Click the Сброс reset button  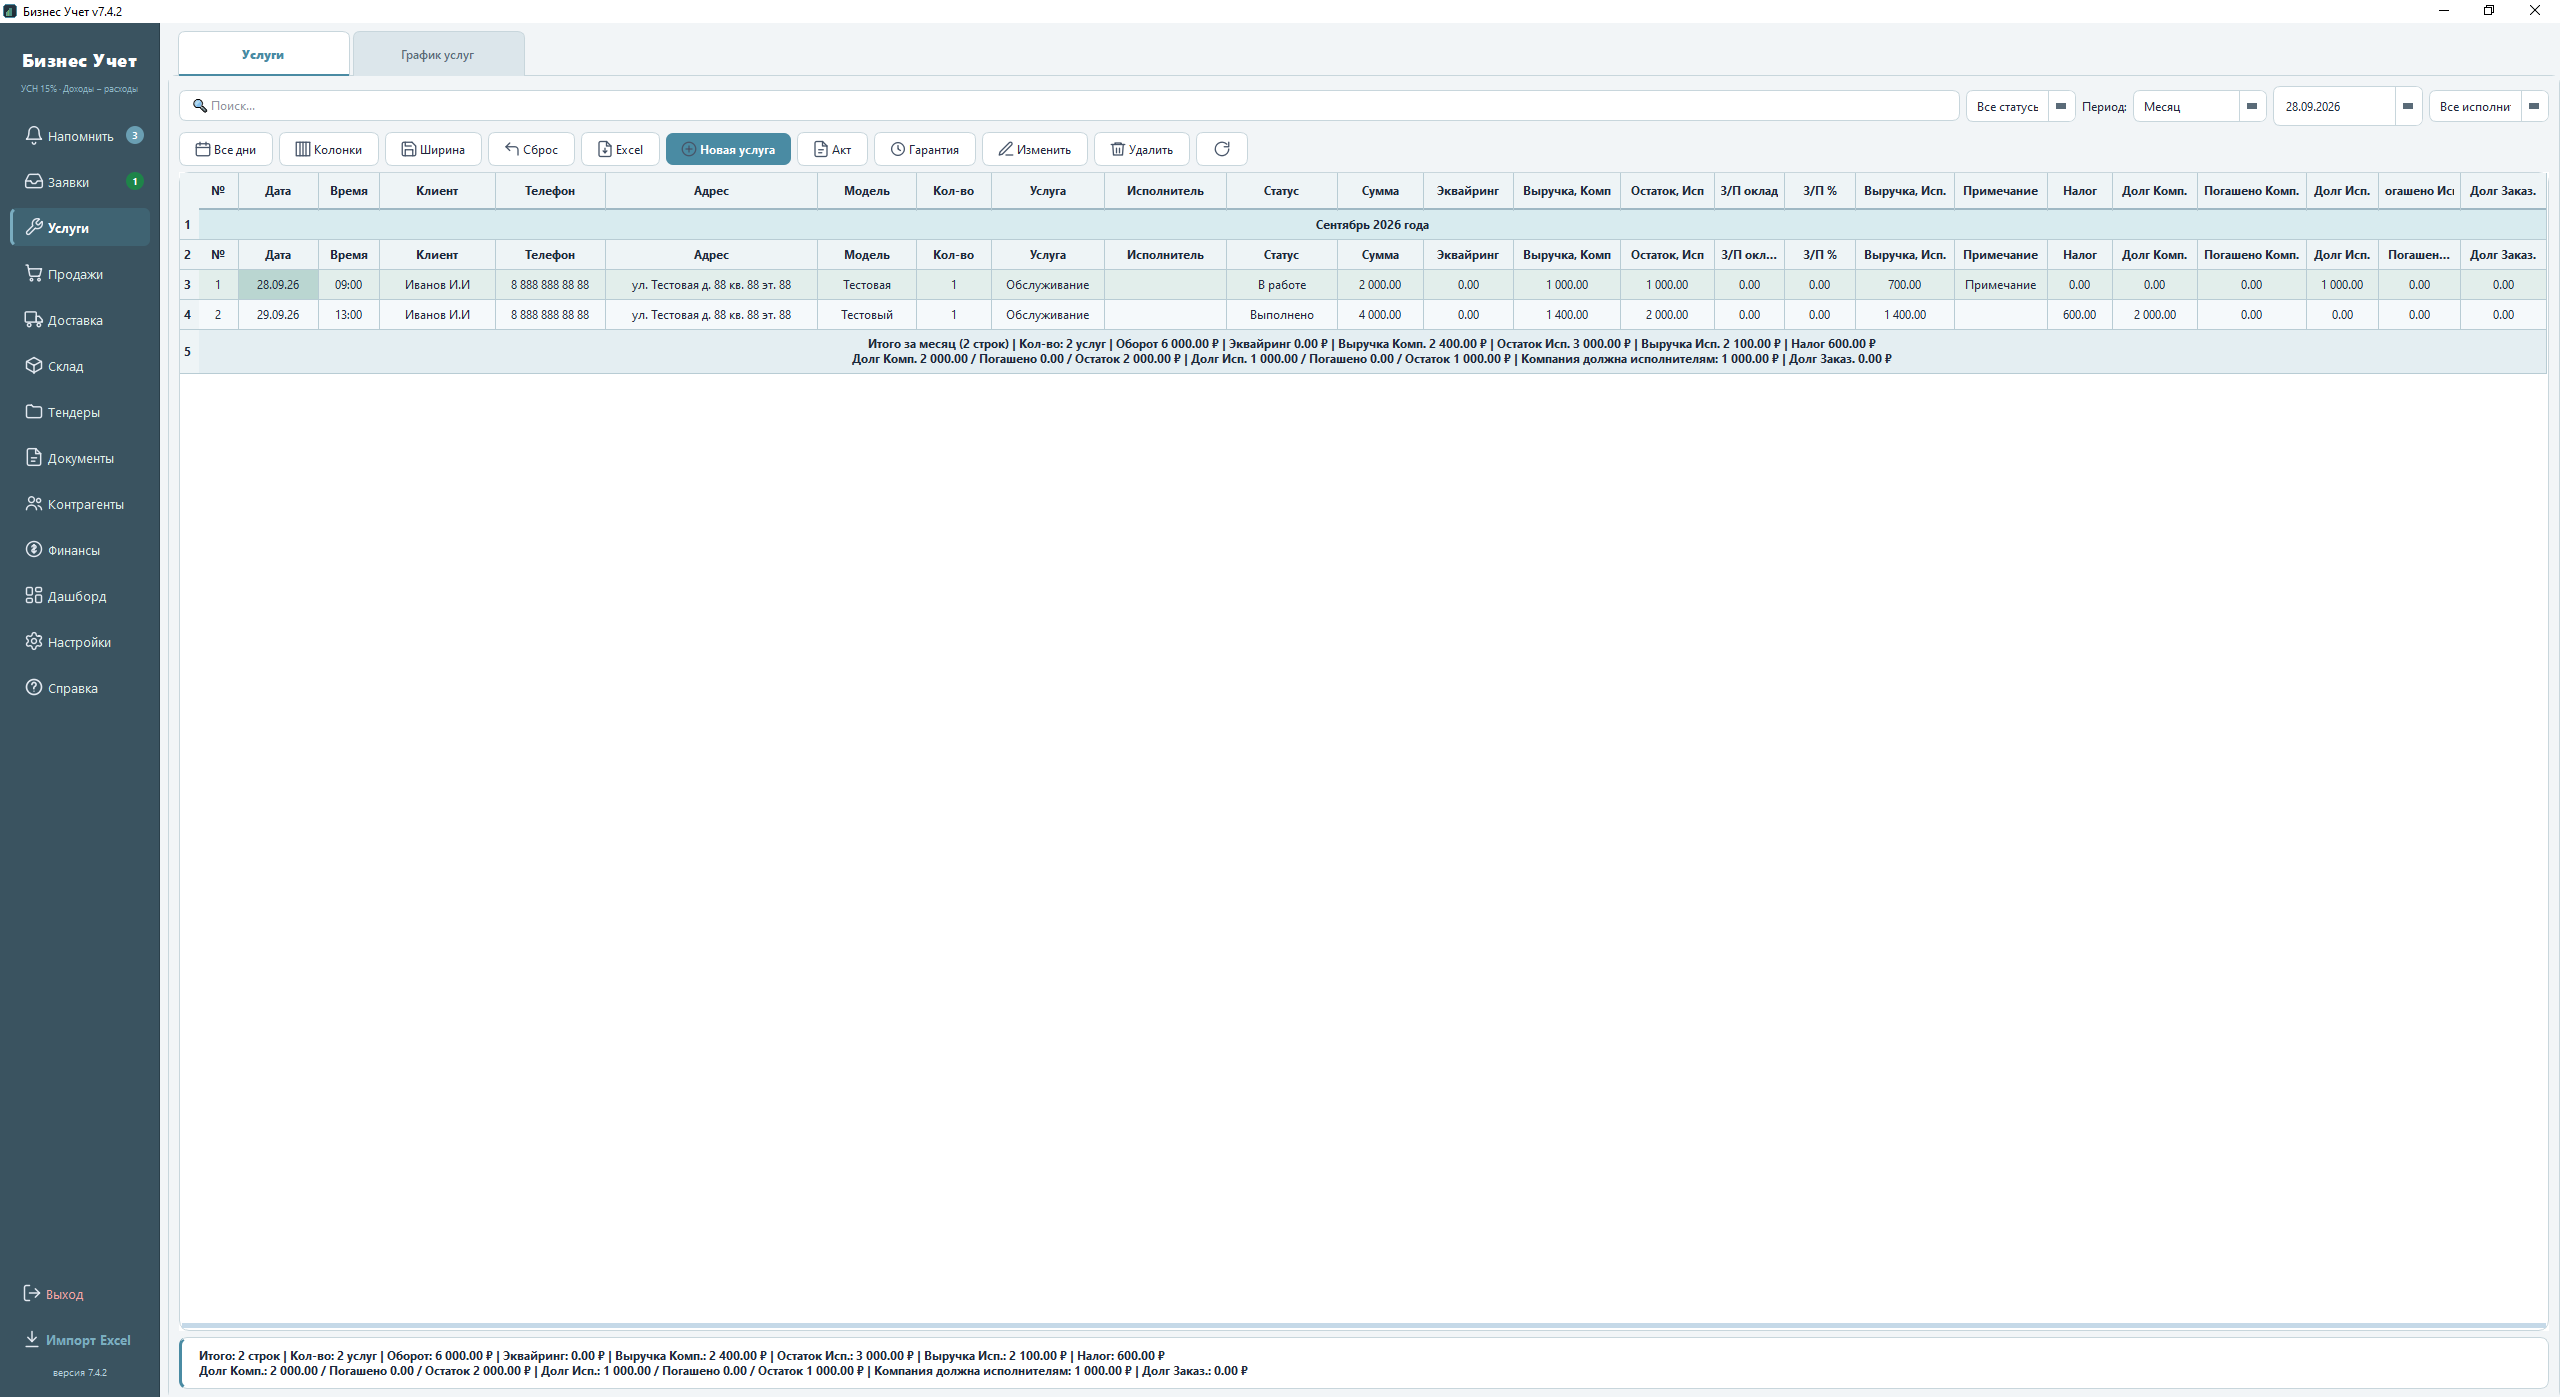pos(531,149)
